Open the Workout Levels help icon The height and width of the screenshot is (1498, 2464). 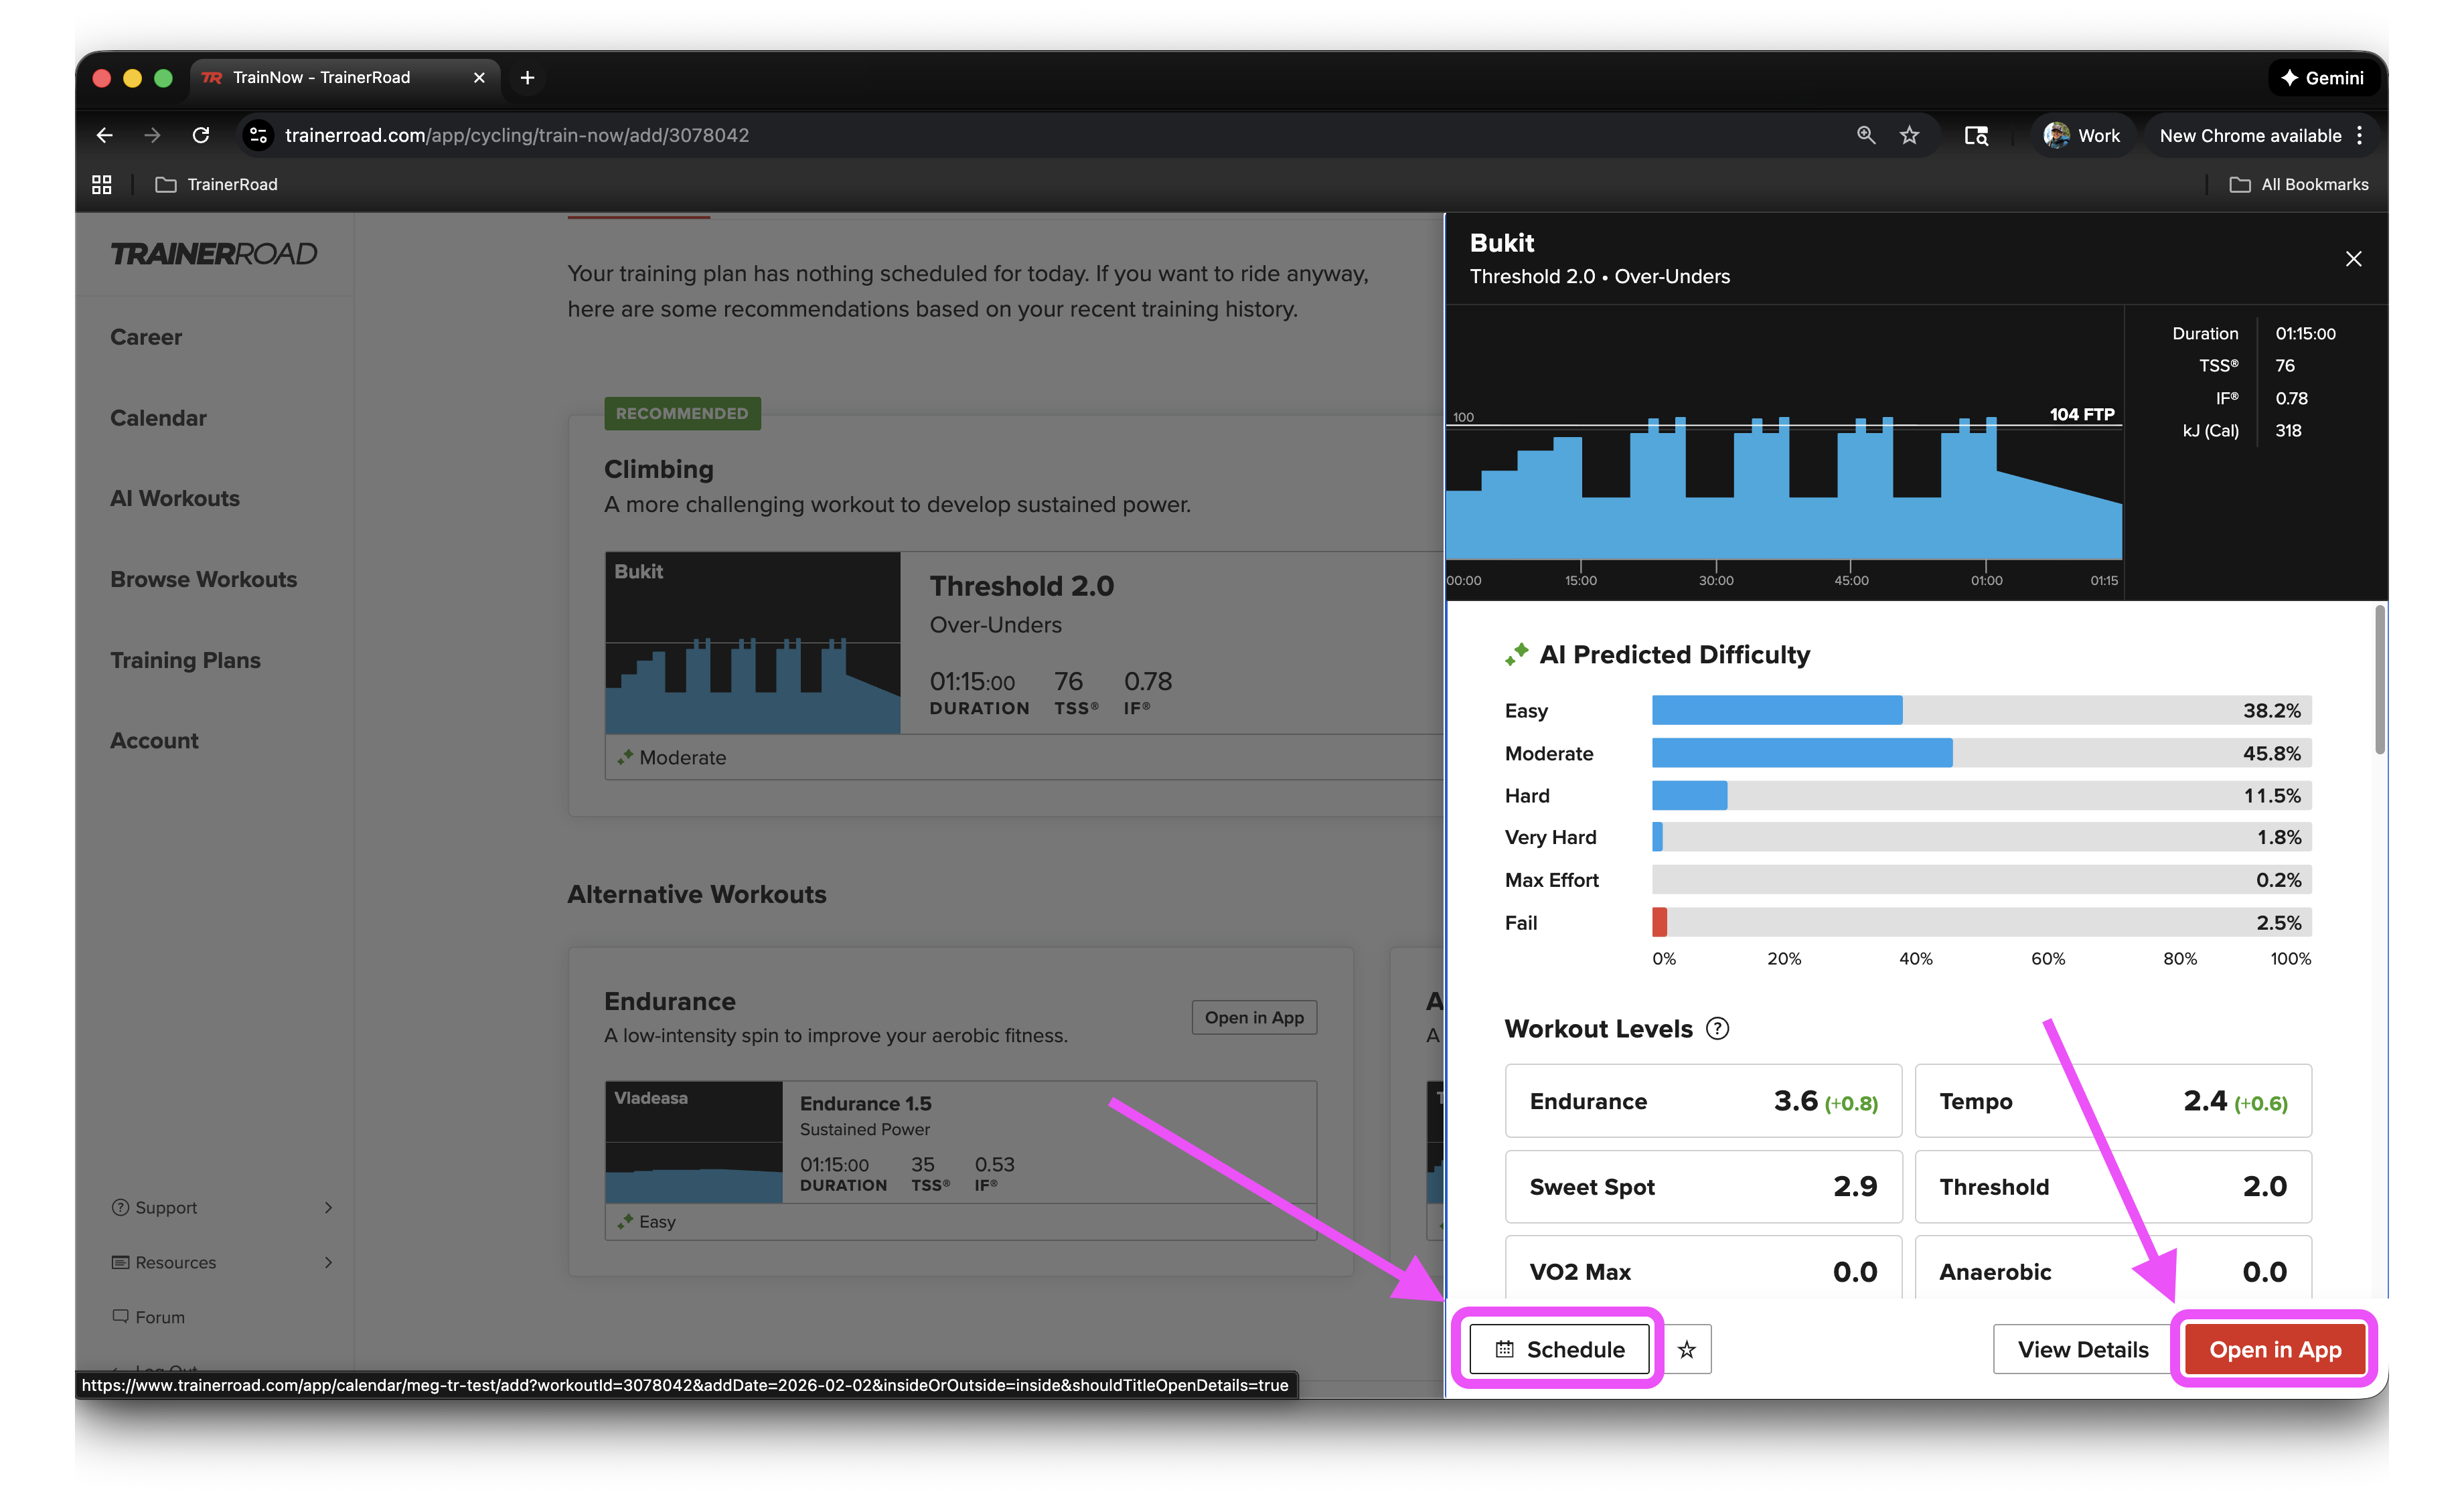pos(1717,1028)
